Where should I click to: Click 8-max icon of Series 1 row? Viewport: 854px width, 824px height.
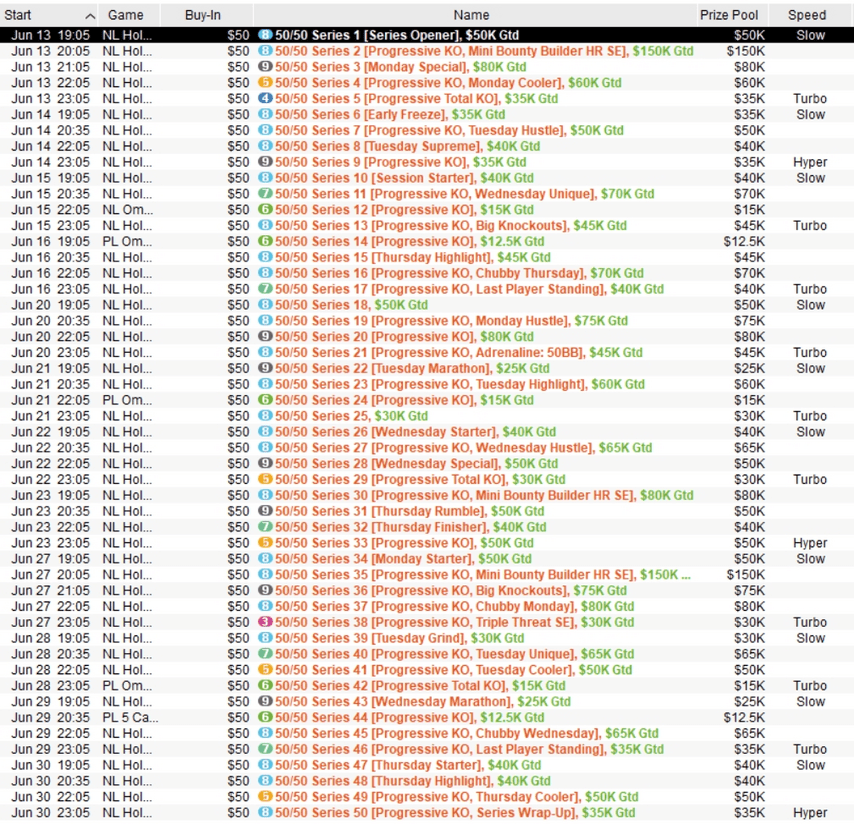[265, 35]
